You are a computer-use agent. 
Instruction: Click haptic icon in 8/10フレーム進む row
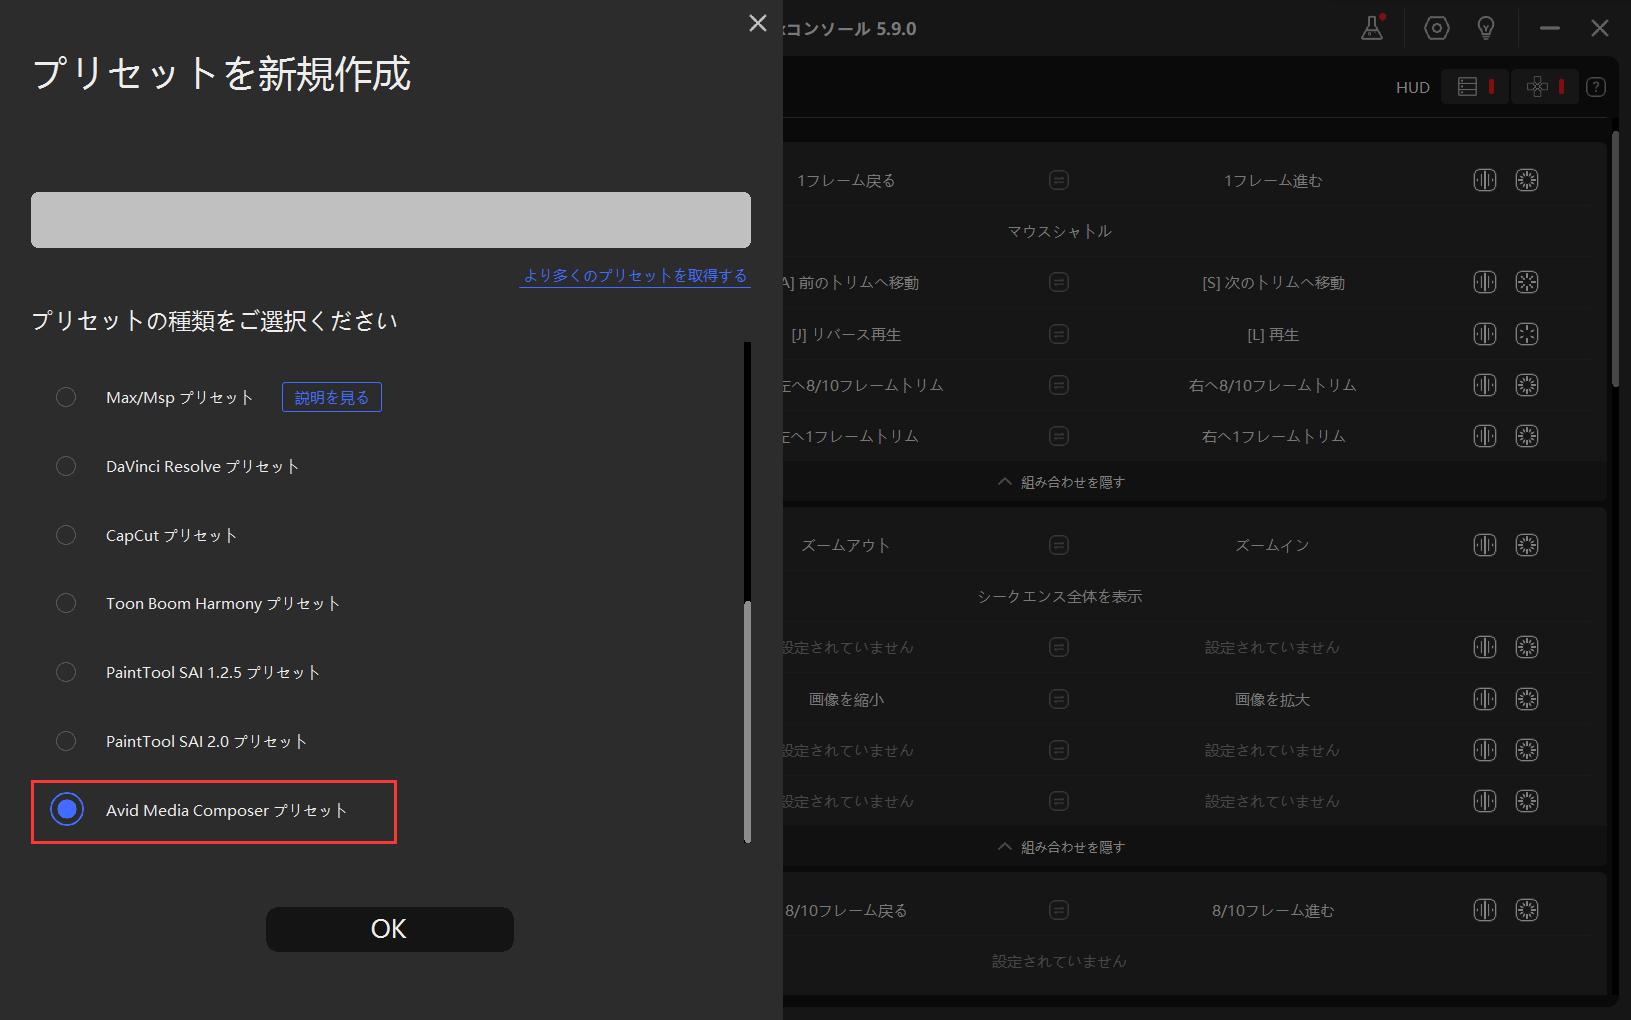pyautogui.click(x=1484, y=910)
